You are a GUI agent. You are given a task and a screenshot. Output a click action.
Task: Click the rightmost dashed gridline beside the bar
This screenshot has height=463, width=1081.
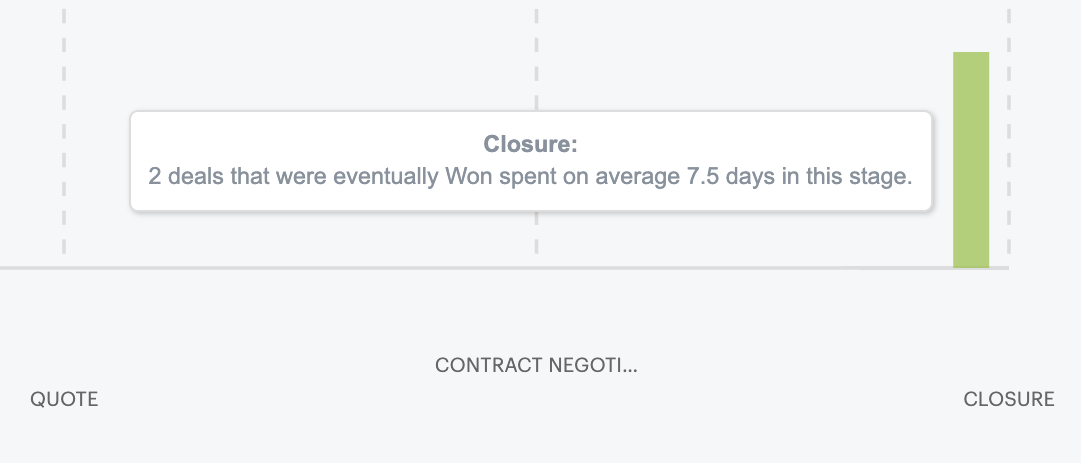click(x=1008, y=150)
